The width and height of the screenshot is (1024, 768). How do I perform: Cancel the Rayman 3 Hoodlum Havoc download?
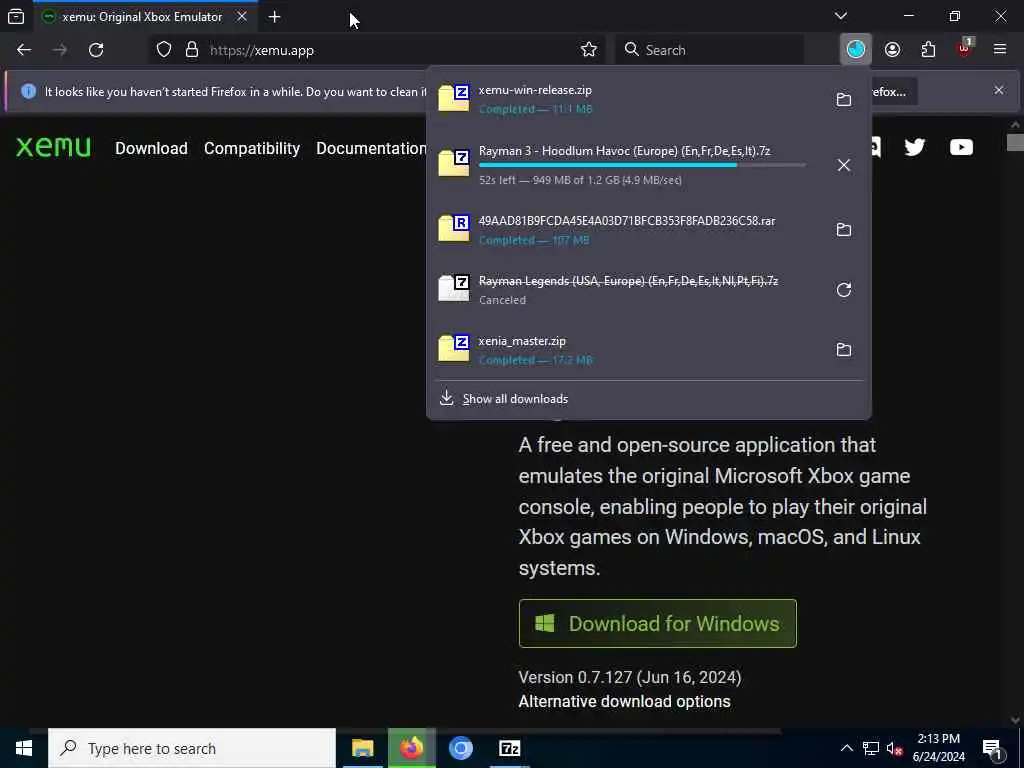click(844, 165)
